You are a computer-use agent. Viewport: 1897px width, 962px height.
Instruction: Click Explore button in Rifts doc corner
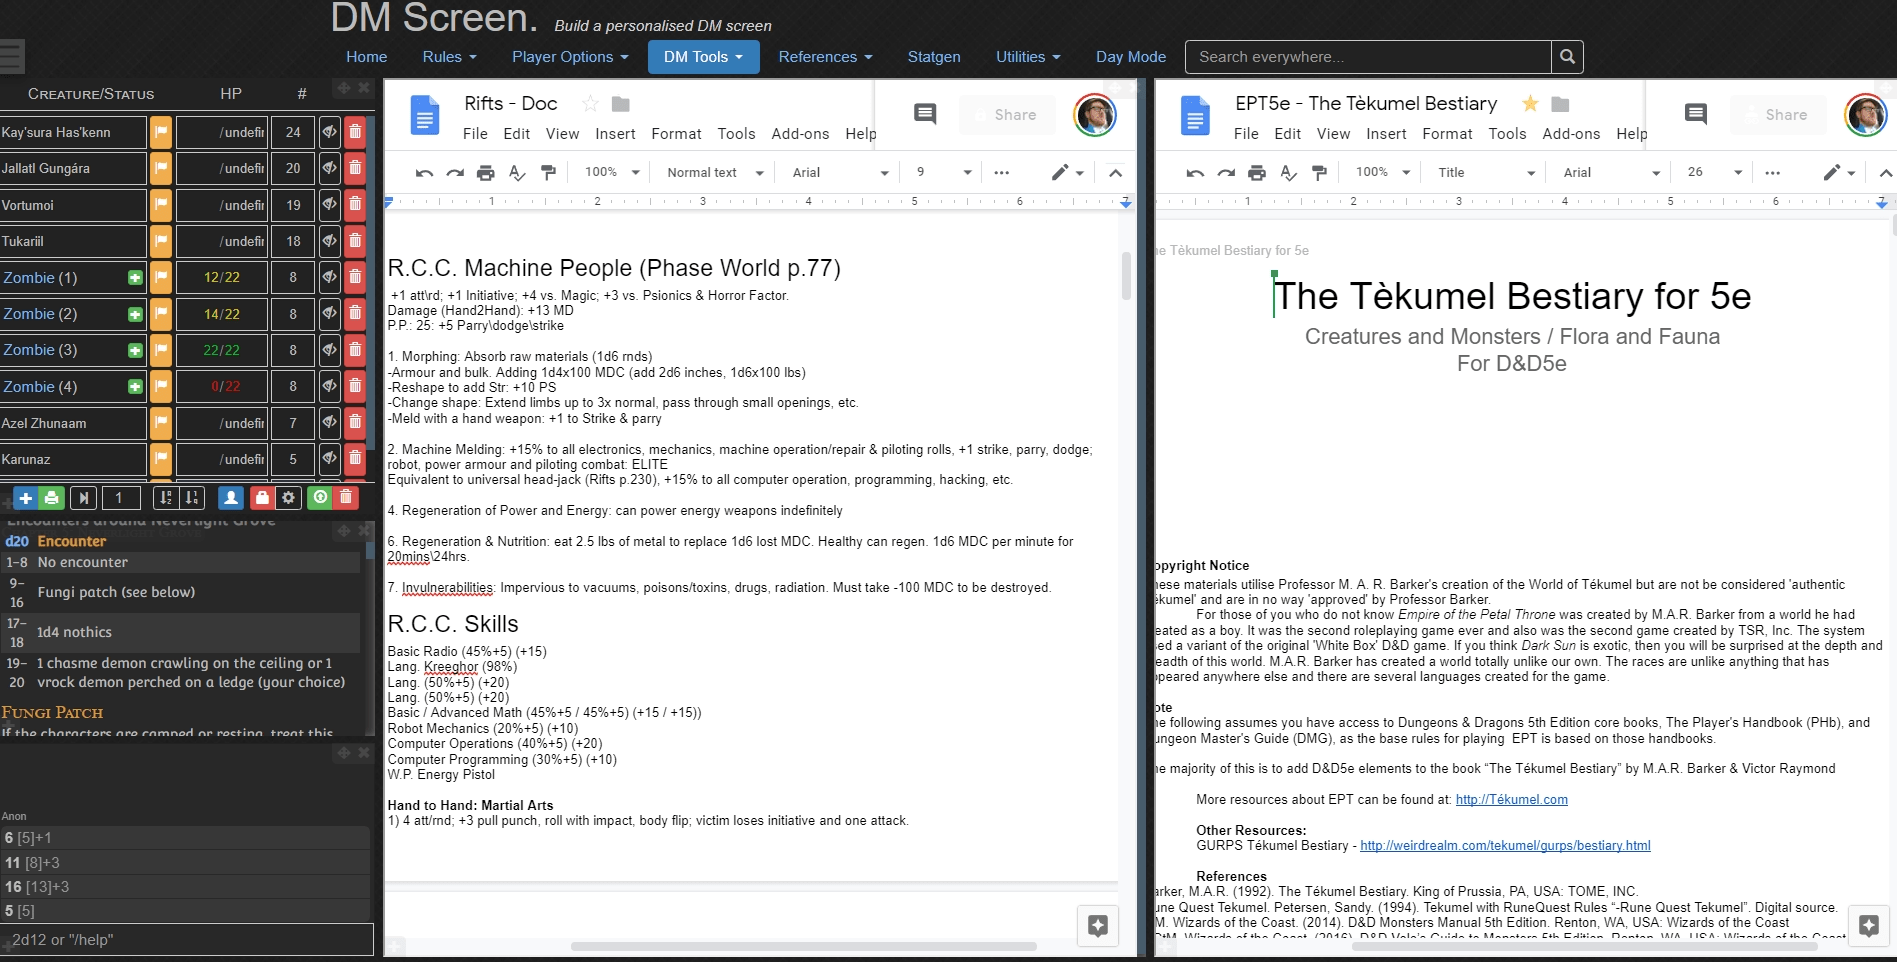point(1097,925)
